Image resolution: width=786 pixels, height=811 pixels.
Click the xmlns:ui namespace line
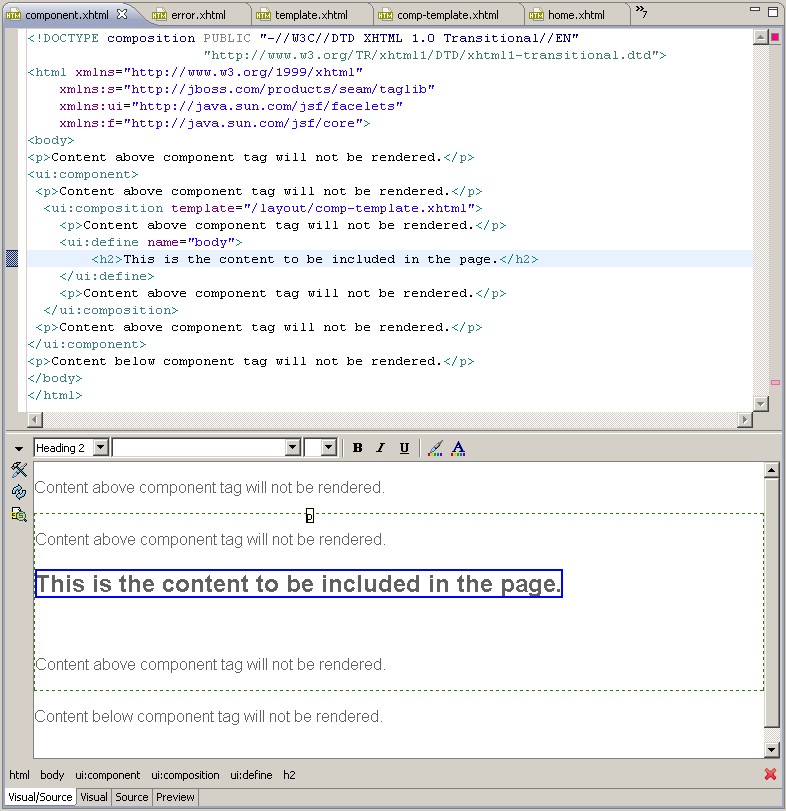click(x=231, y=107)
